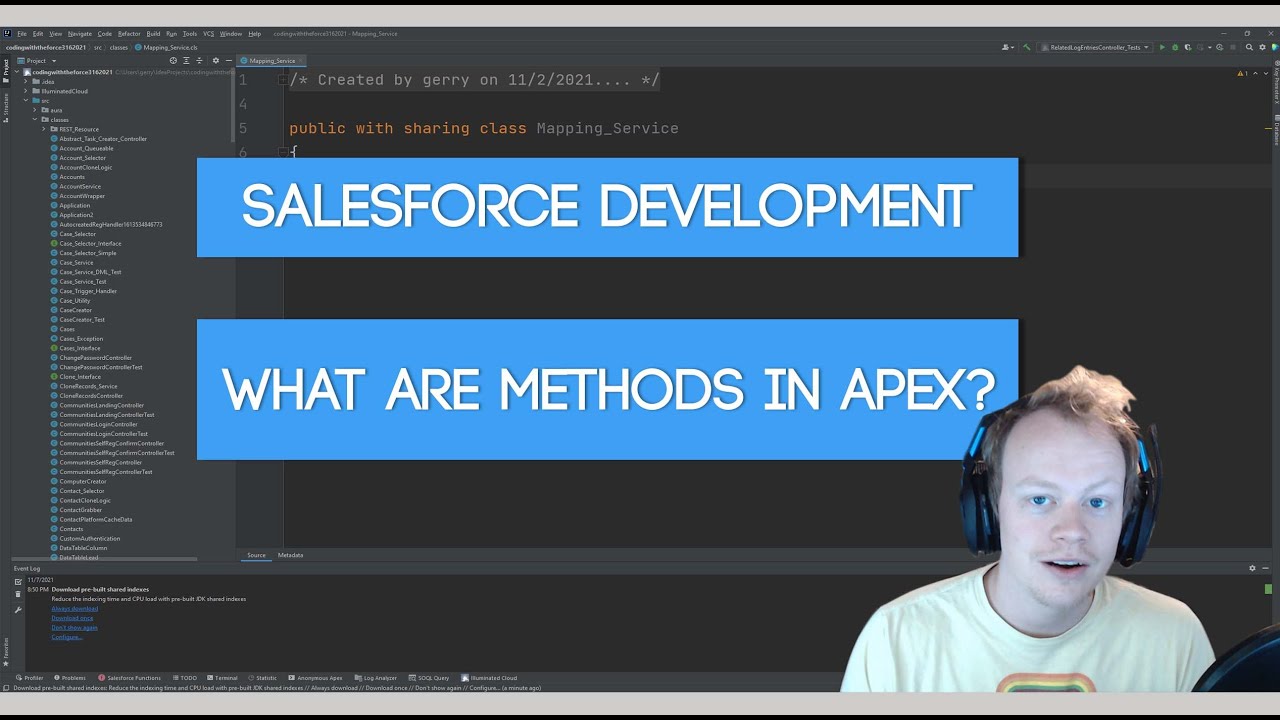Click the Project tree horizontal scrollbar
The width and height of the screenshot is (1280, 720).
pyautogui.click(x=105, y=560)
